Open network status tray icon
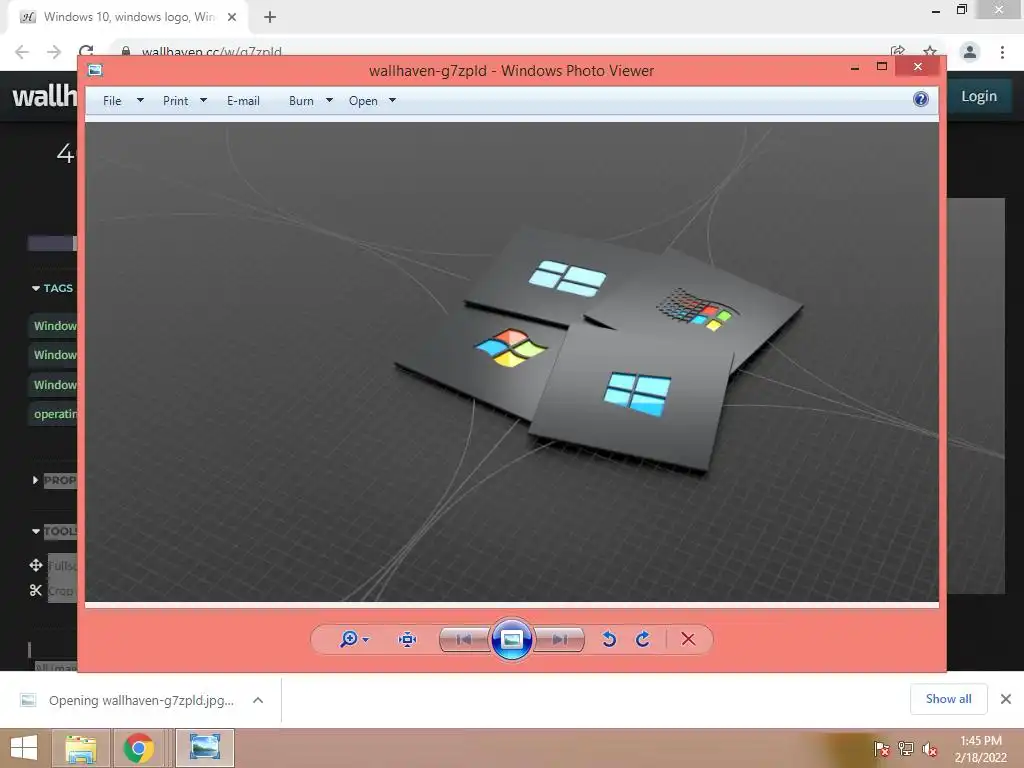The height and width of the screenshot is (768, 1024). coord(906,749)
